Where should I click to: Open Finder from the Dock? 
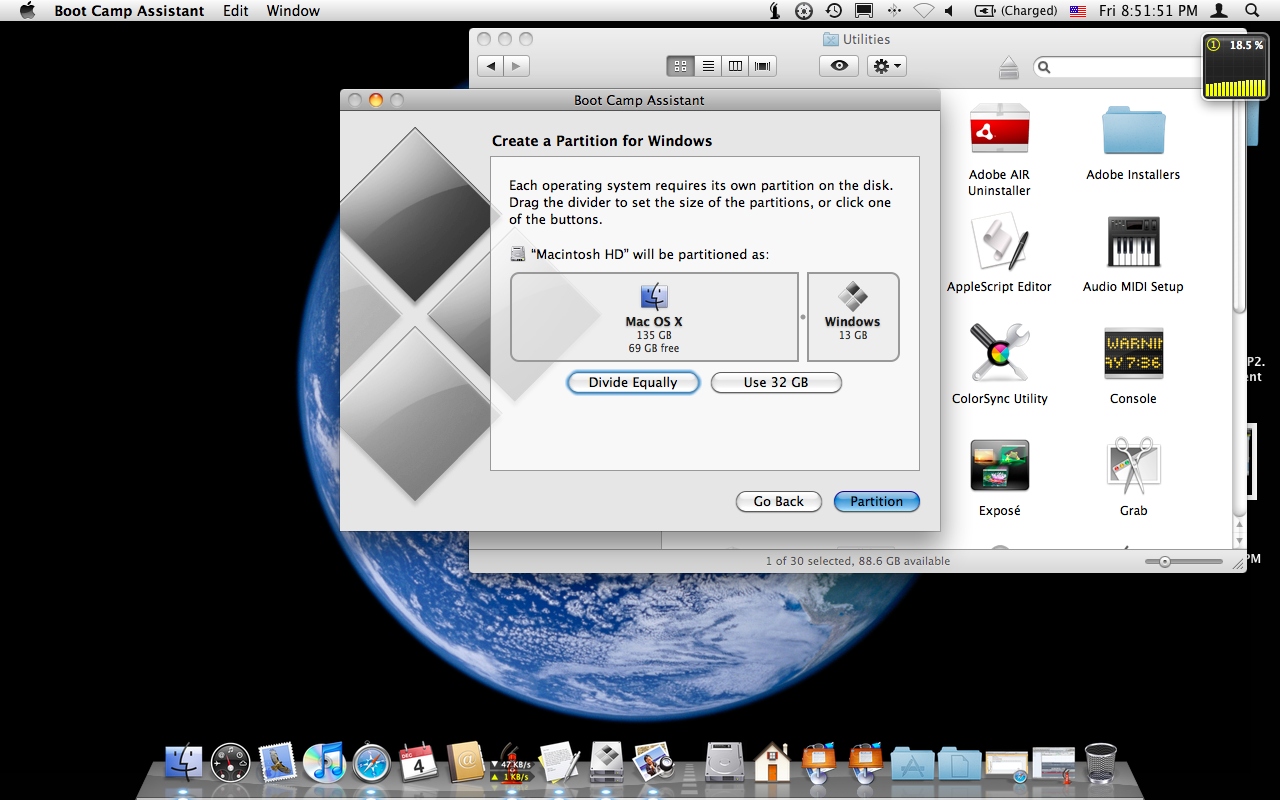(x=183, y=763)
